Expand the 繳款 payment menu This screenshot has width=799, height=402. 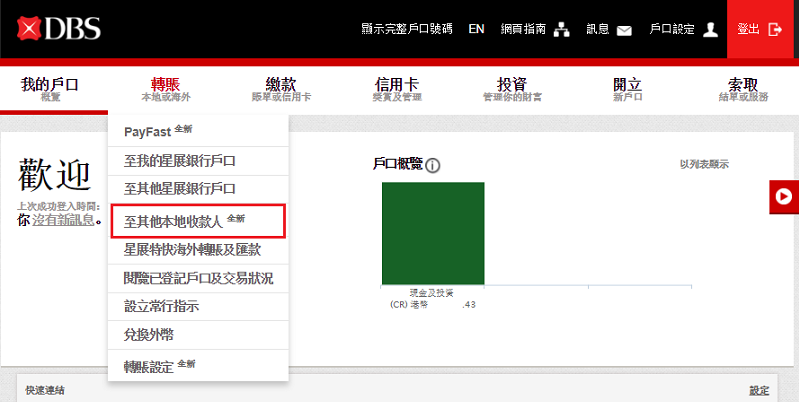pyautogui.click(x=281, y=88)
